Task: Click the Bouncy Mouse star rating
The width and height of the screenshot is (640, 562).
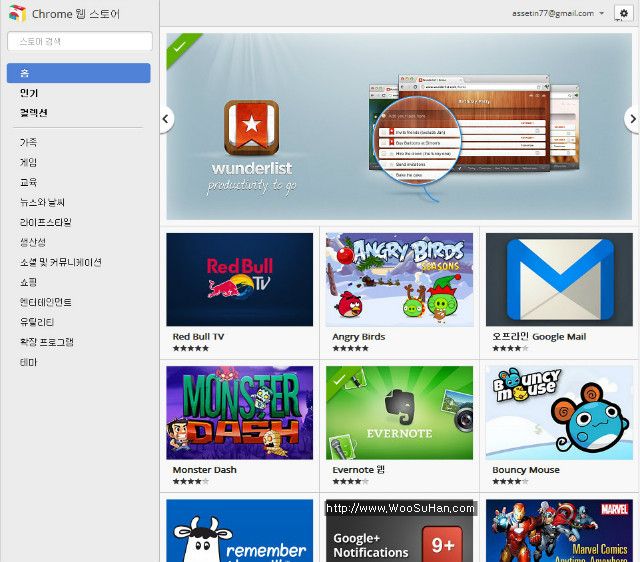Action: click(x=510, y=481)
